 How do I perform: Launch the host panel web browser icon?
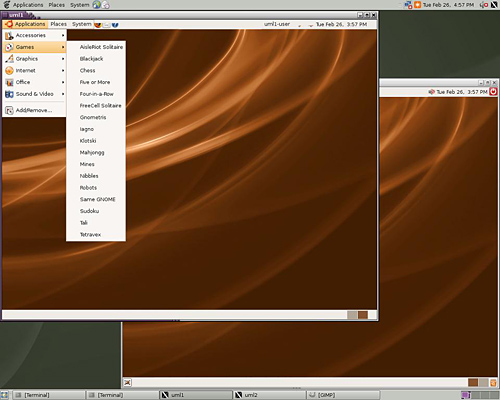tap(97, 5)
